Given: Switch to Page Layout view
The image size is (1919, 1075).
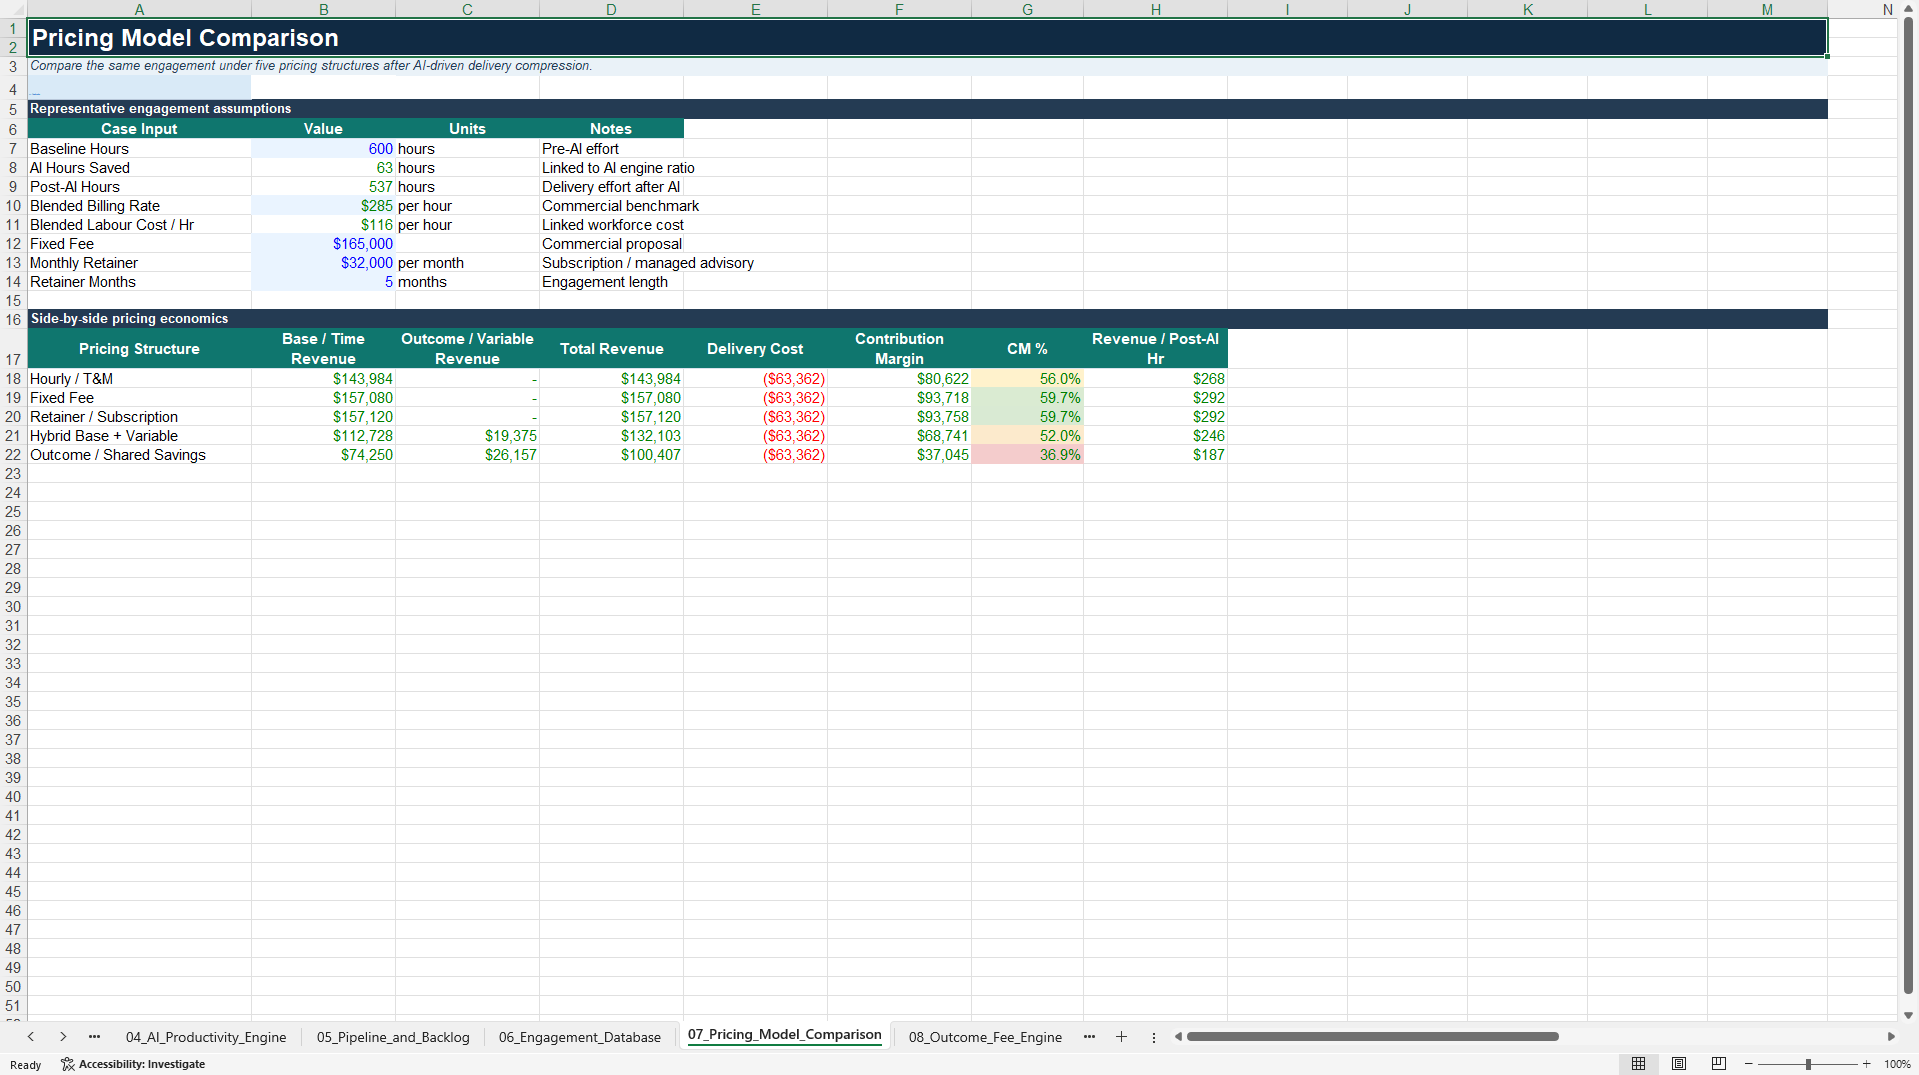Looking at the screenshot, I should pyautogui.click(x=1679, y=1064).
